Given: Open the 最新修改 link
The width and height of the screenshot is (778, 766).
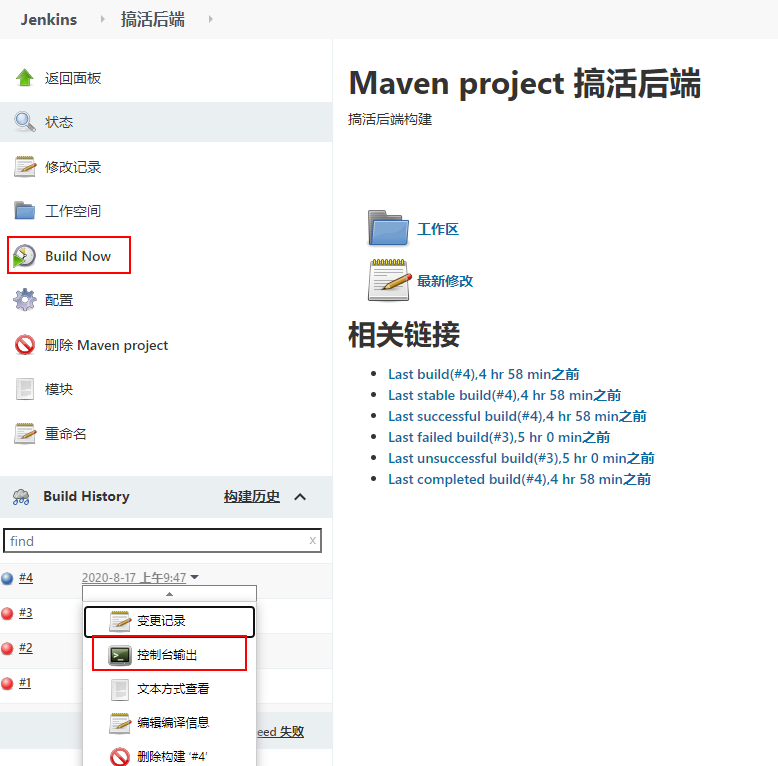Looking at the screenshot, I should point(445,281).
